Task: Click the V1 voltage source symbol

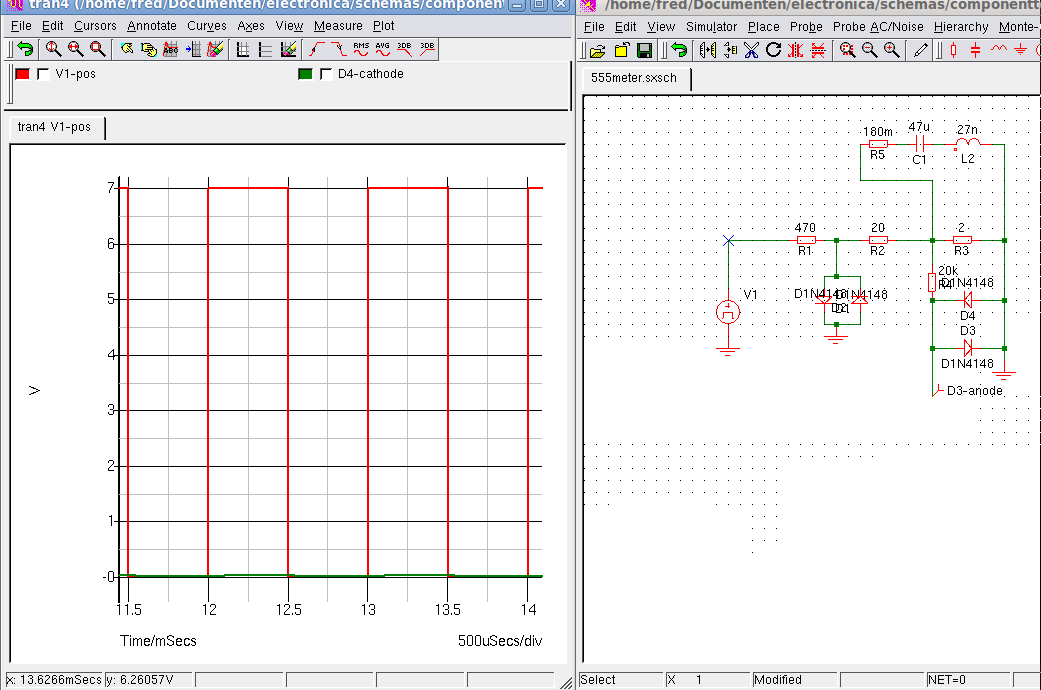Action: point(728,311)
